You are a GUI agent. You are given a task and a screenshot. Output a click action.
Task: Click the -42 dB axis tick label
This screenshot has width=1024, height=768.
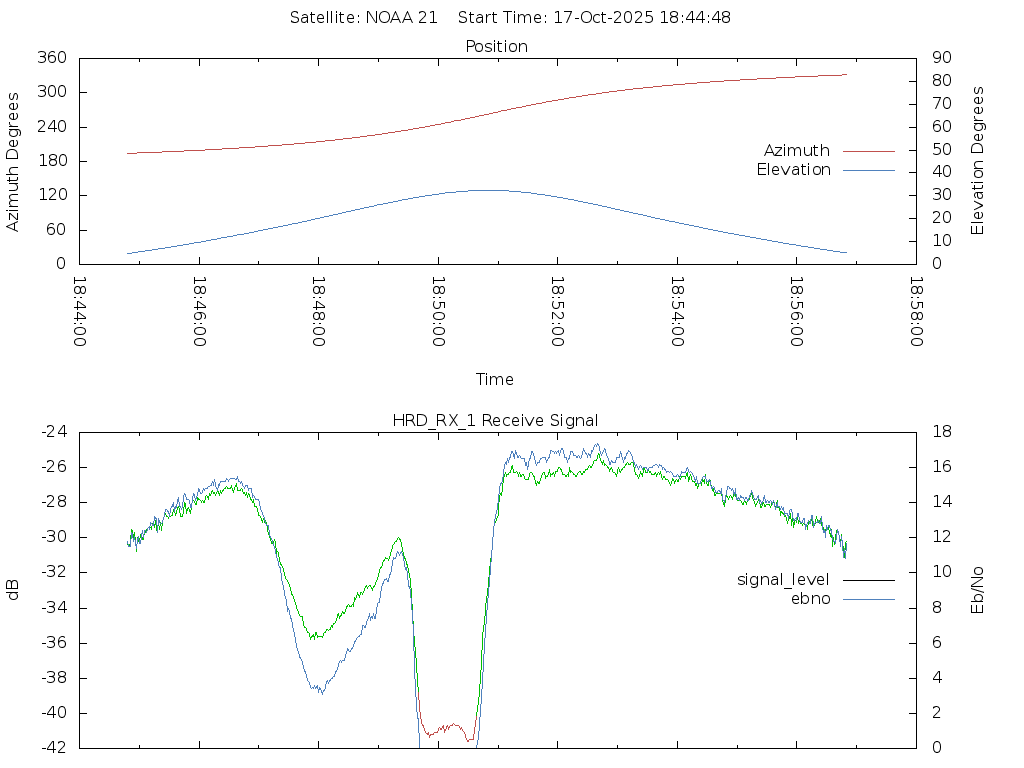click(53, 748)
